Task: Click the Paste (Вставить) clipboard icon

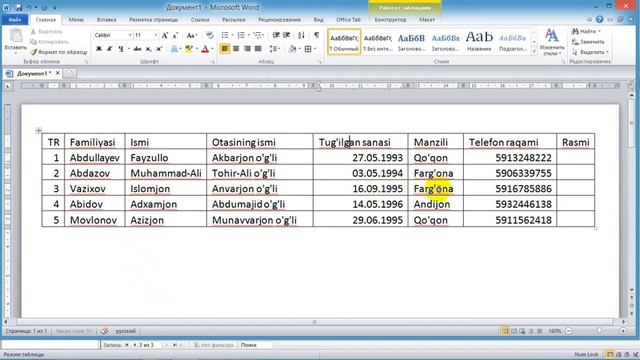Action: 16,36
